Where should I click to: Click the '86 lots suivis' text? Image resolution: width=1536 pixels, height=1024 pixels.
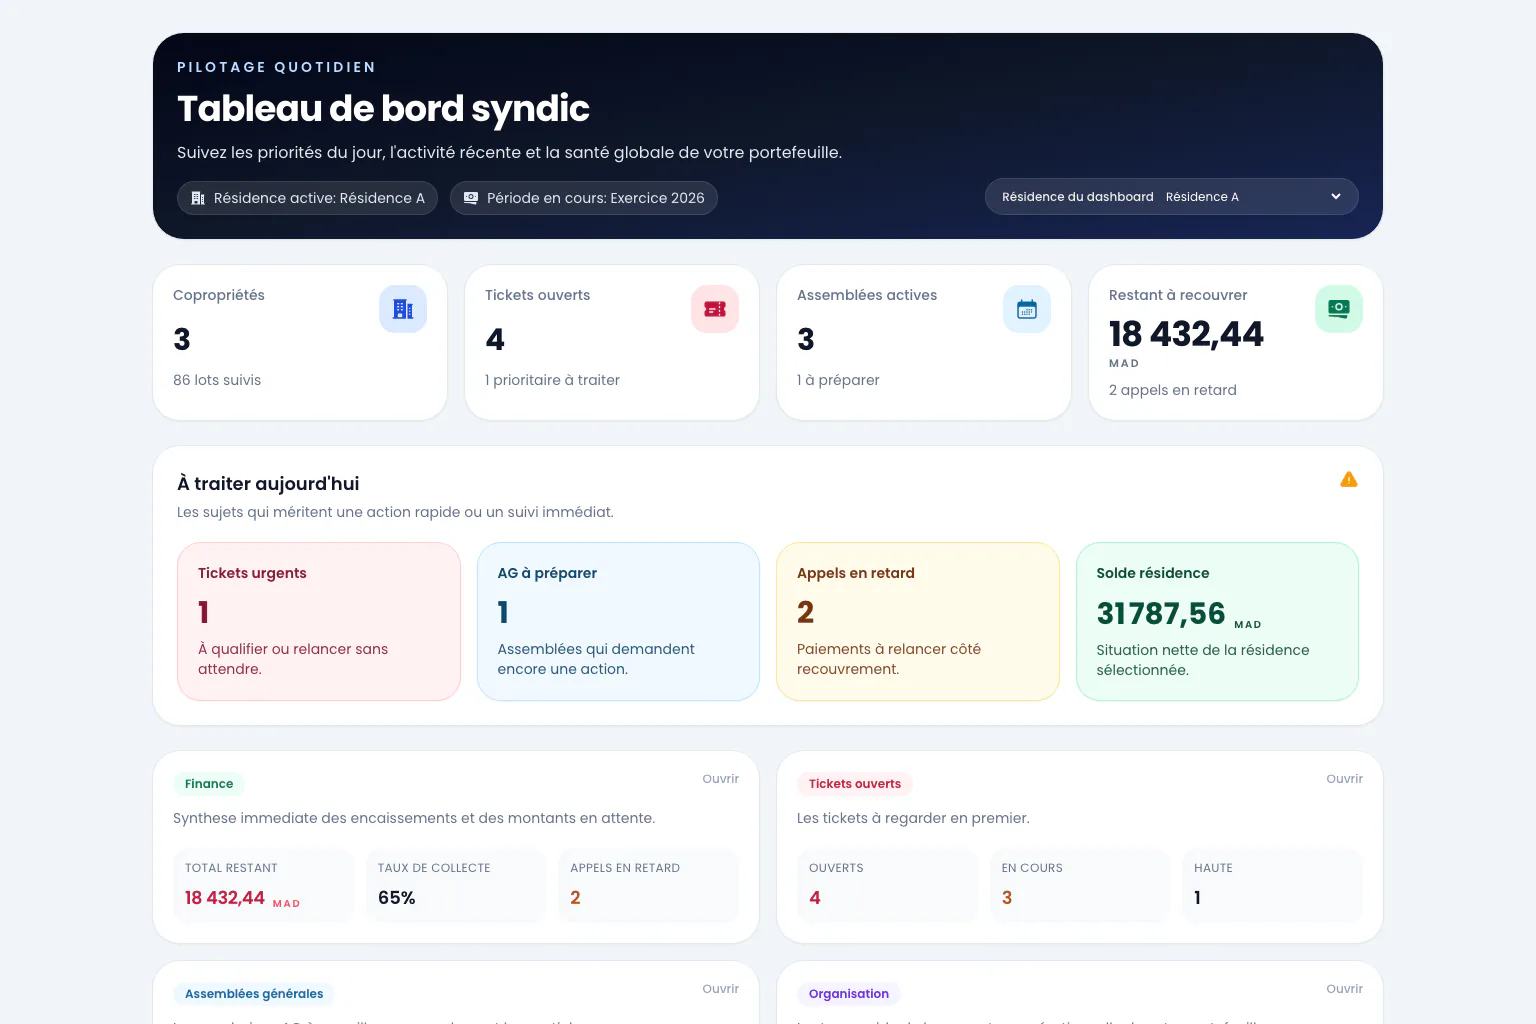point(217,380)
